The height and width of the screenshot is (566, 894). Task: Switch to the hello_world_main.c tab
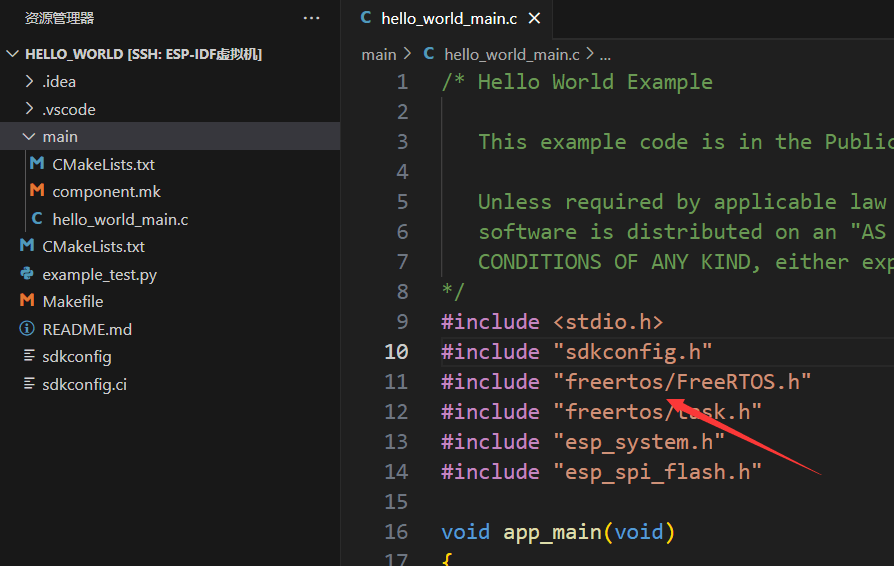[447, 18]
